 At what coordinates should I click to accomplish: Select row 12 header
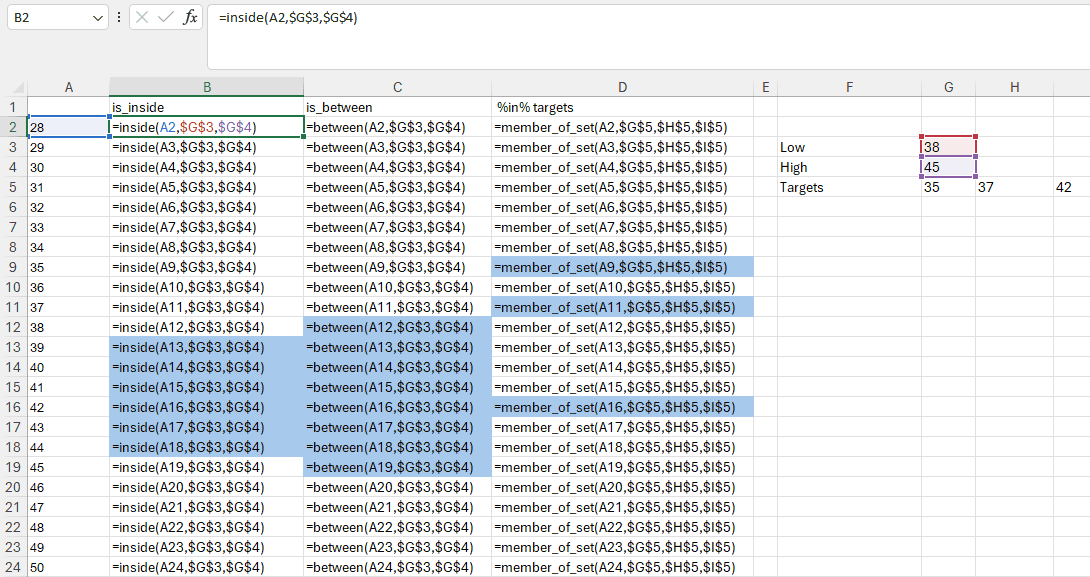point(13,327)
